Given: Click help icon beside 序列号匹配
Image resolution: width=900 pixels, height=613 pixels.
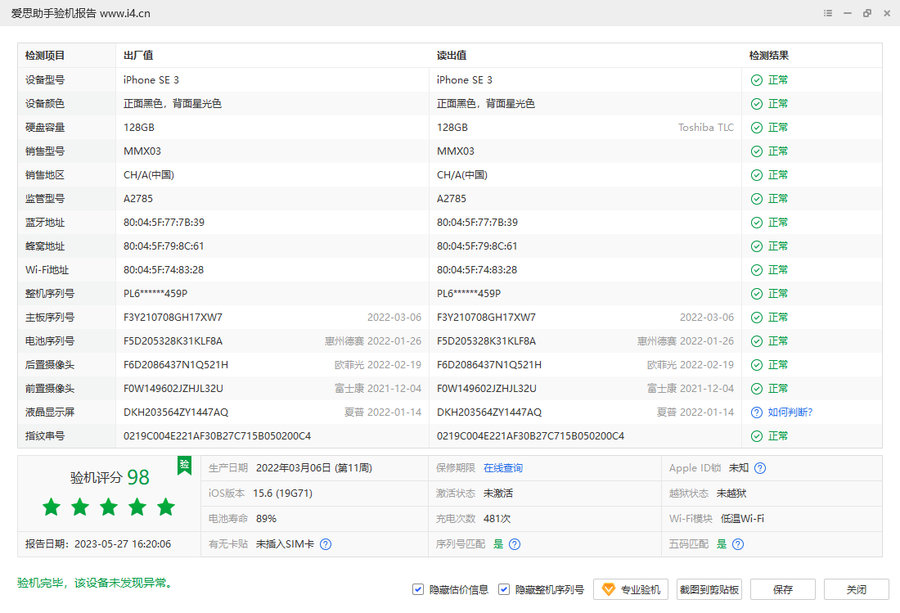Looking at the screenshot, I should 515,544.
